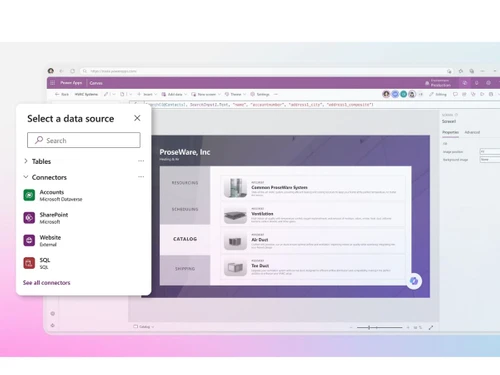This screenshot has width=500, height=375.
Task: Select the SHIPPING tab in app
Action: coord(185,269)
